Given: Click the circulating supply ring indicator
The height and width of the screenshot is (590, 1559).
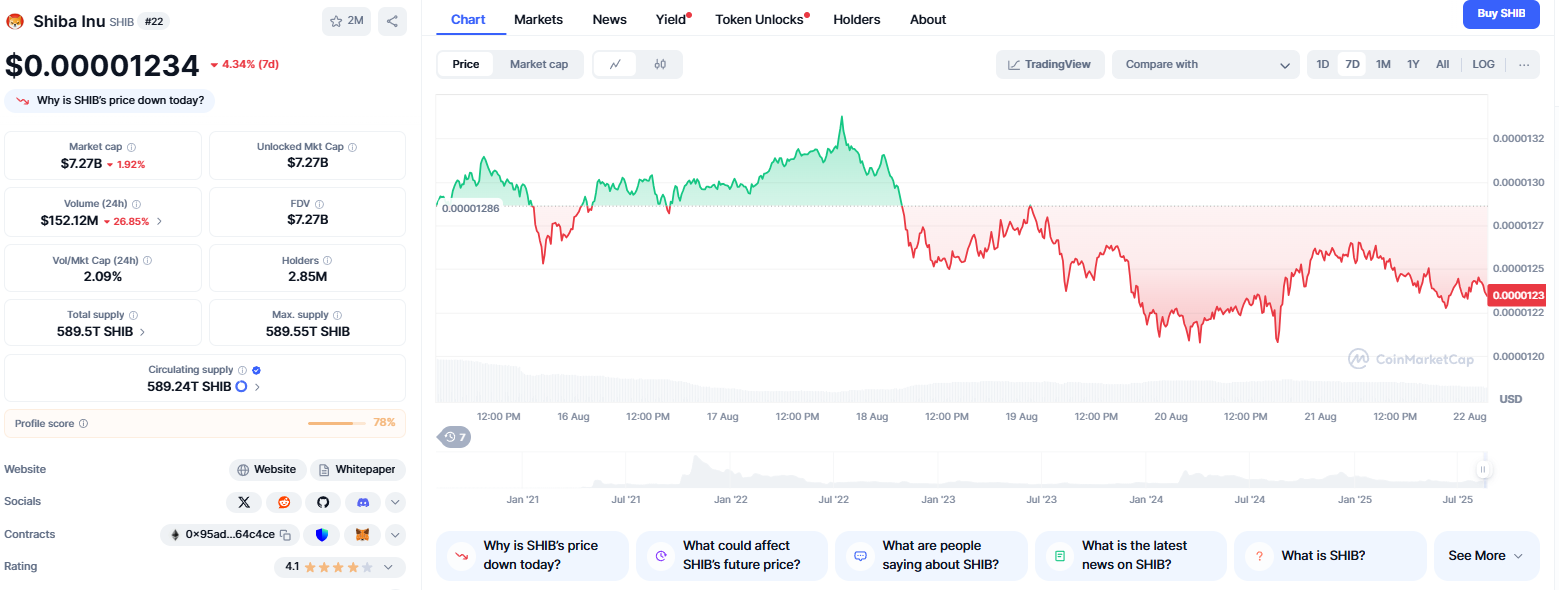Looking at the screenshot, I should click(x=241, y=386).
